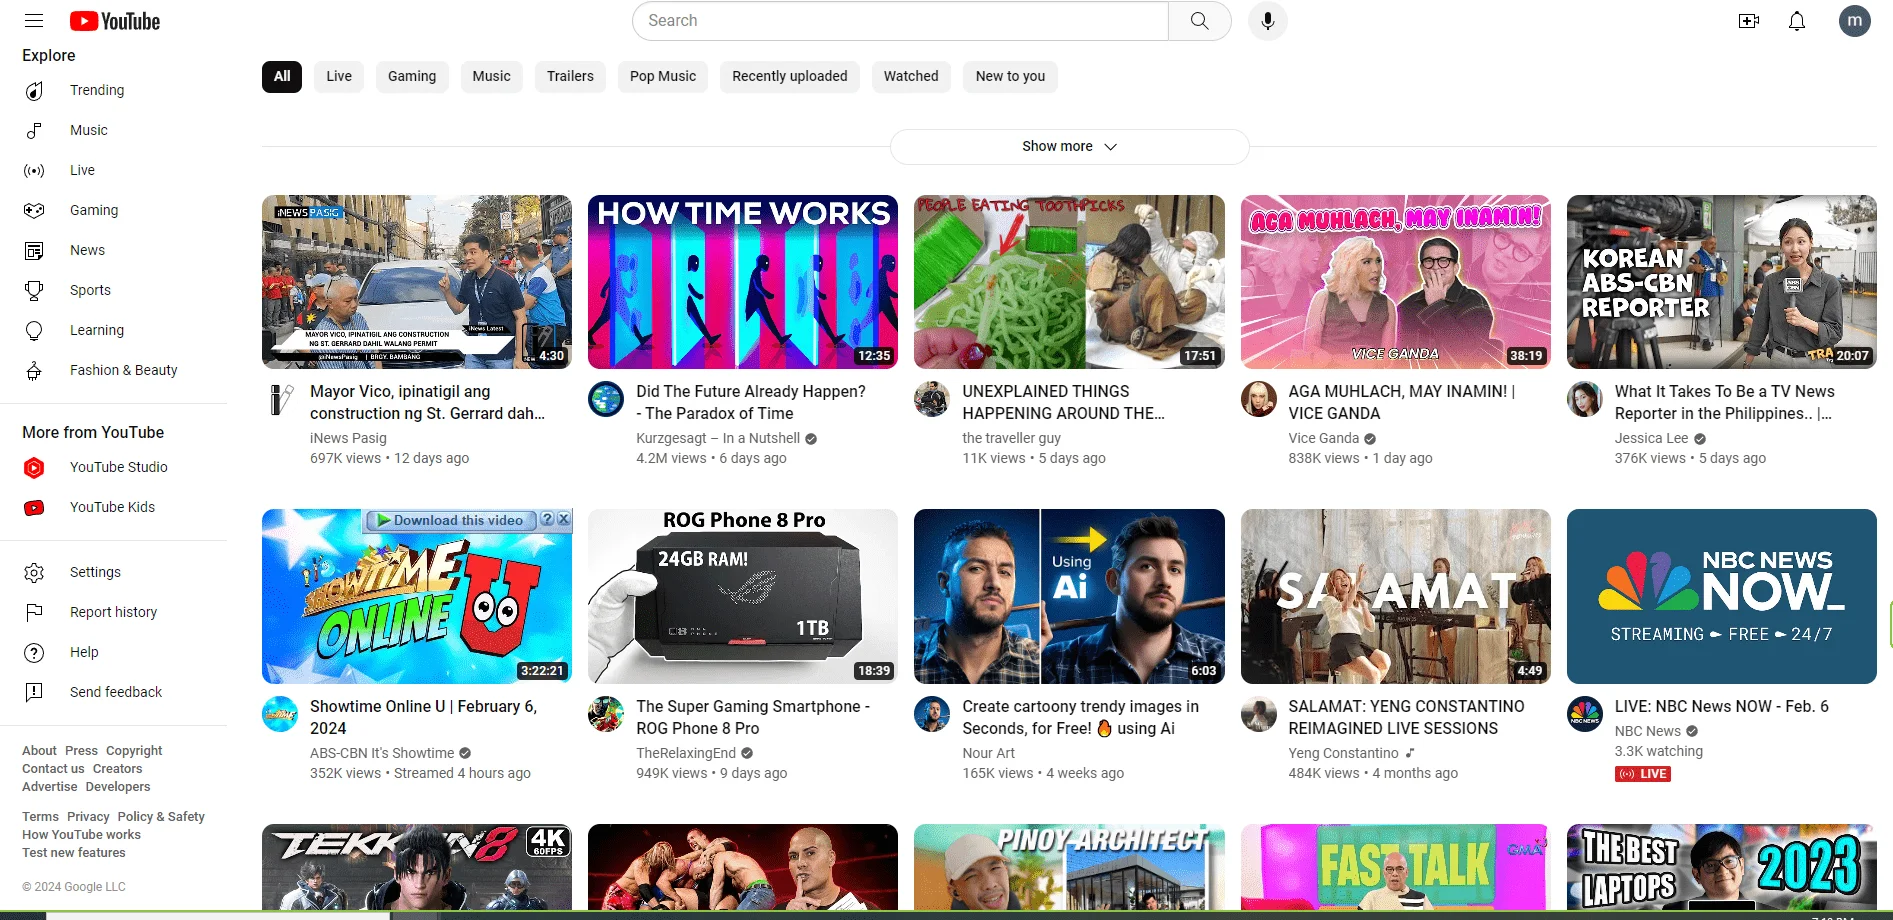Open the How YouTube works link
The width and height of the screenshot is (1893, 920).
81,835
